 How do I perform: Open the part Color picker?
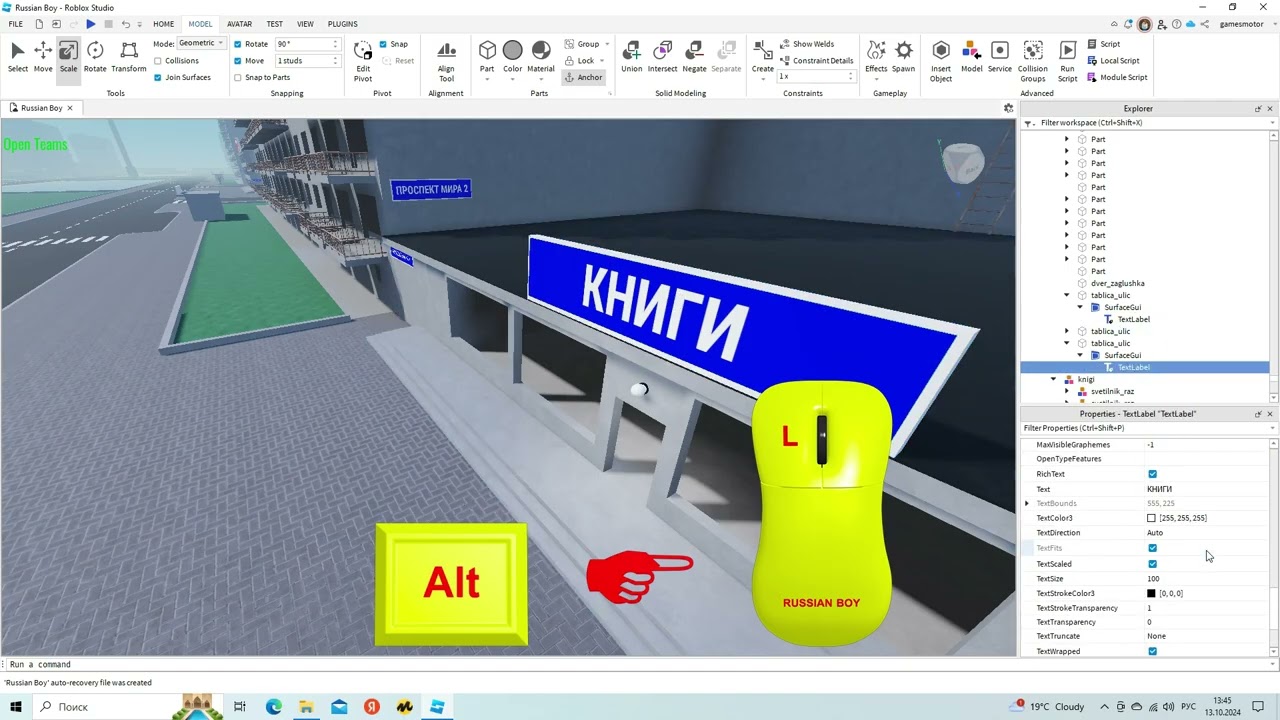point(513,57)
